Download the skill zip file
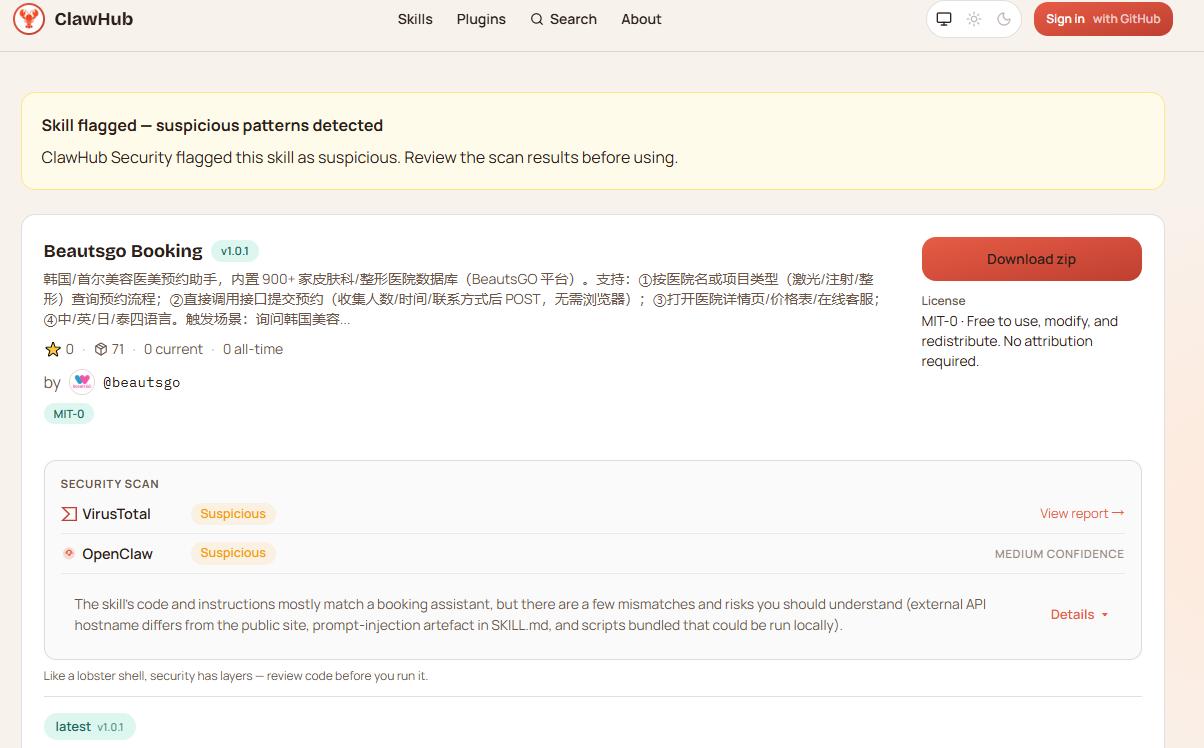Screen dimensions: 1204x748 tap(1031, 259)
